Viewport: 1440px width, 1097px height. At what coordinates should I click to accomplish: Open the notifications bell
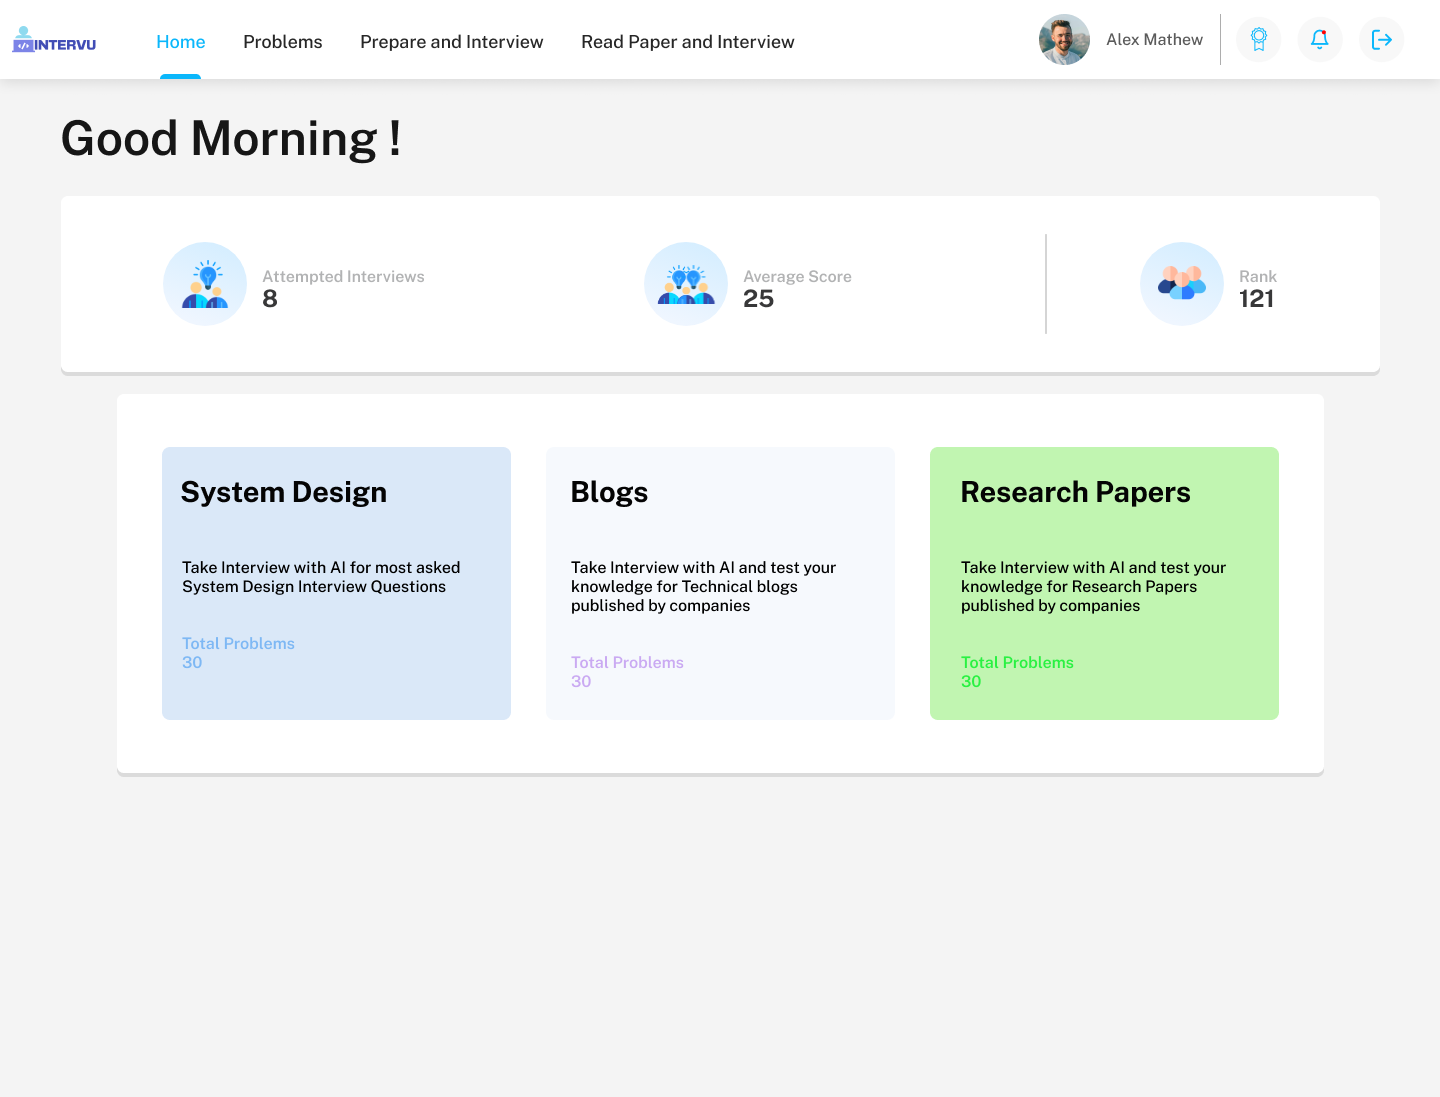(x=1319, y=40)
